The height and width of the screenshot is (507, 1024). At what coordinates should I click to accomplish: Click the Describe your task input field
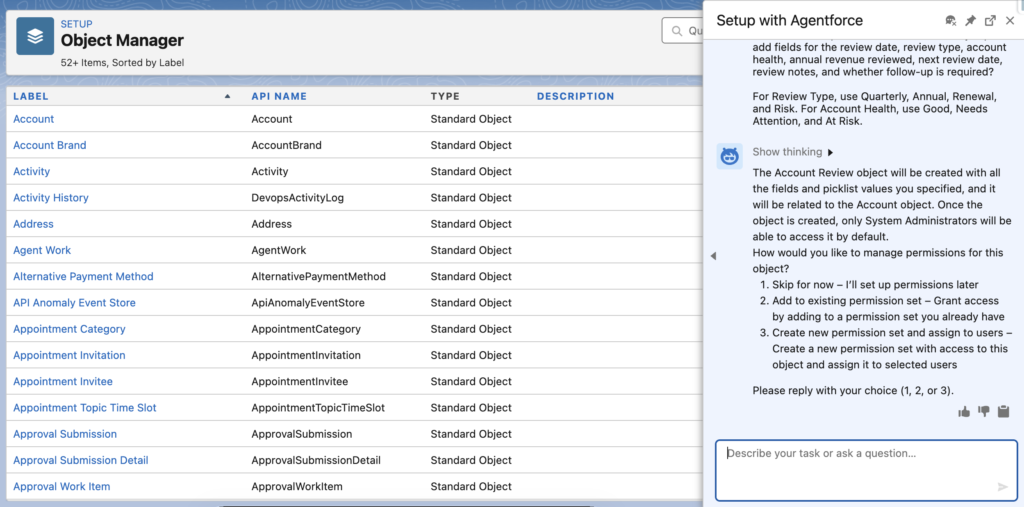coord(866,470)
